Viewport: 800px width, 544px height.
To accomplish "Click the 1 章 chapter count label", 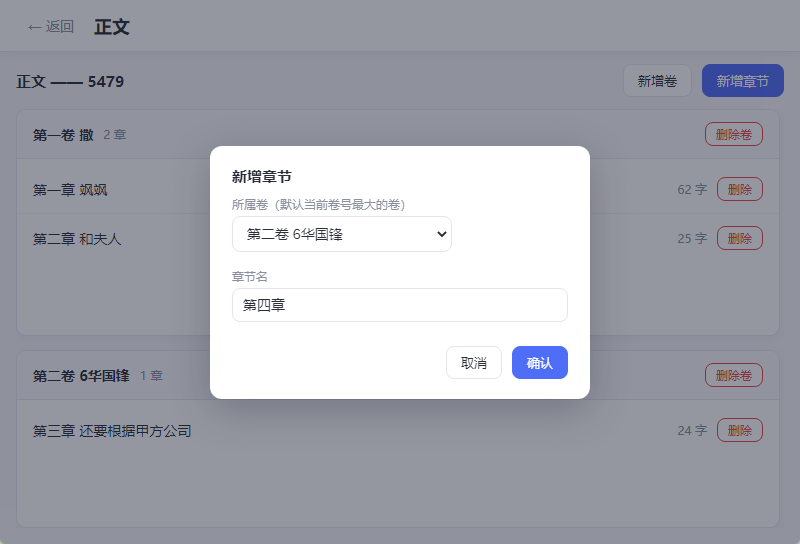I will tap(151, 376).
